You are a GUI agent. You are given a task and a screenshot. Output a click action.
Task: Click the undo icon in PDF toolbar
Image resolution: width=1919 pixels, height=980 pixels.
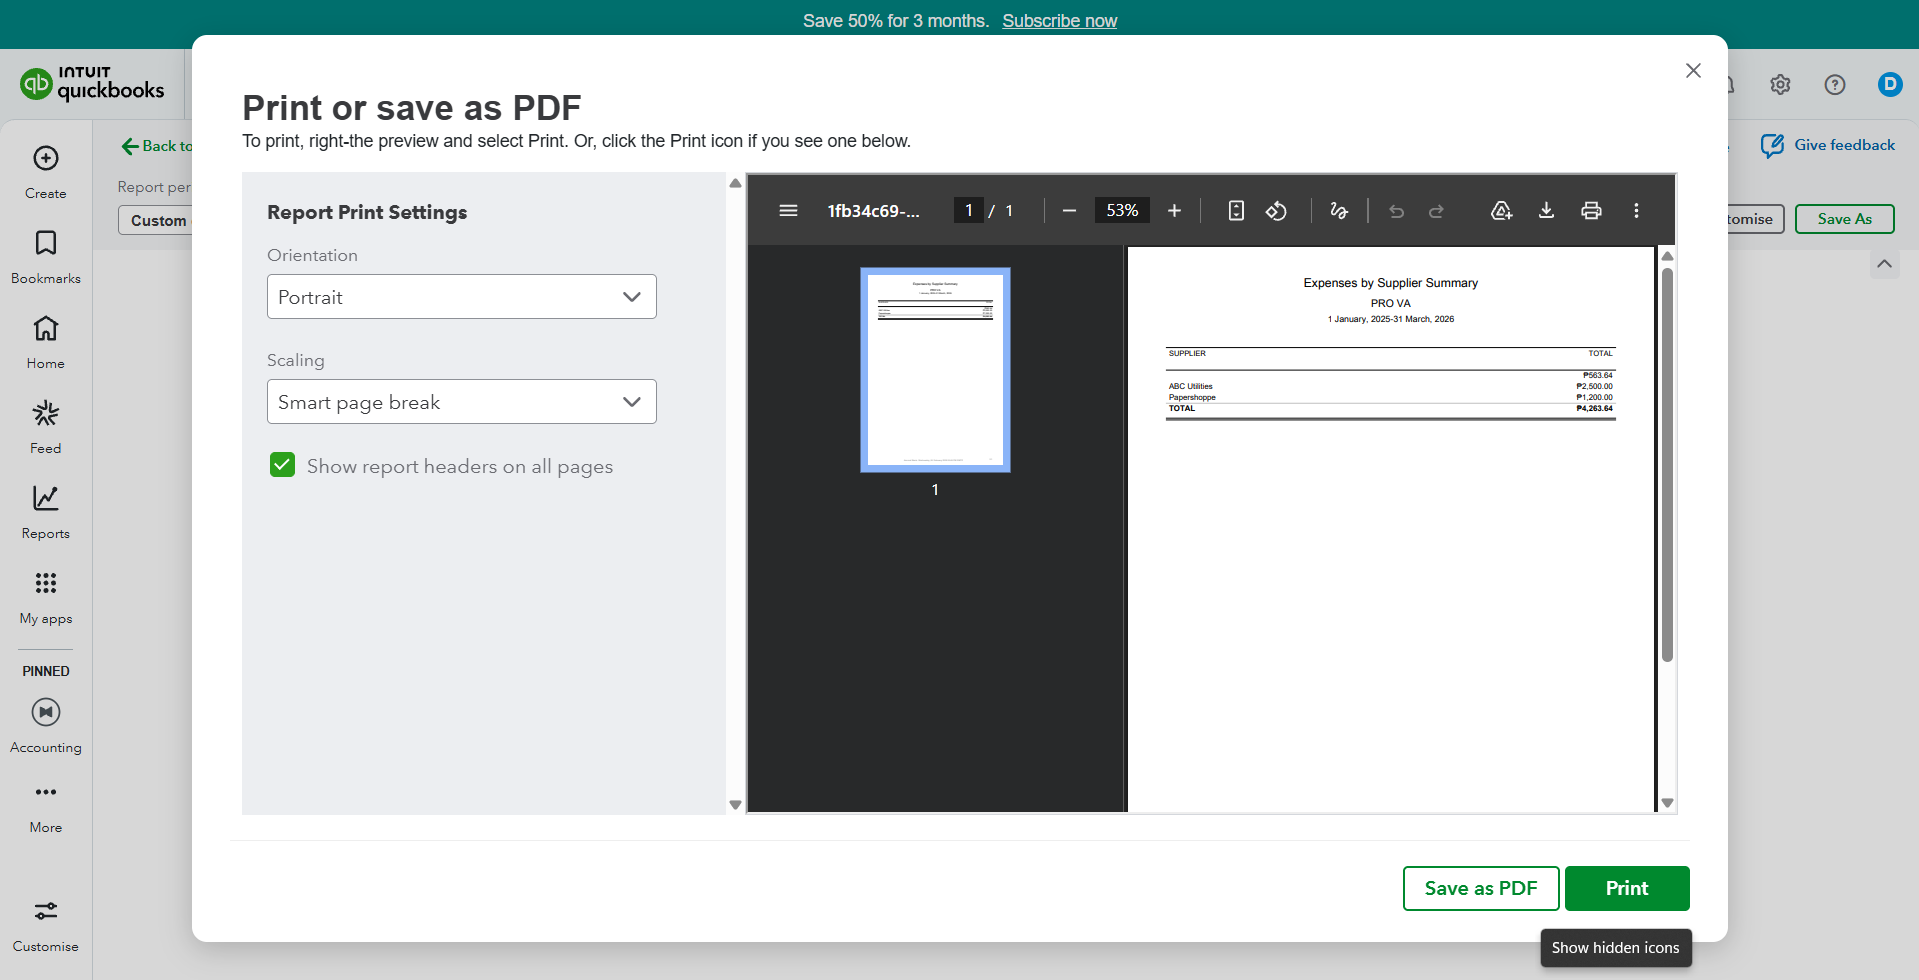(x=1397, y=211)
